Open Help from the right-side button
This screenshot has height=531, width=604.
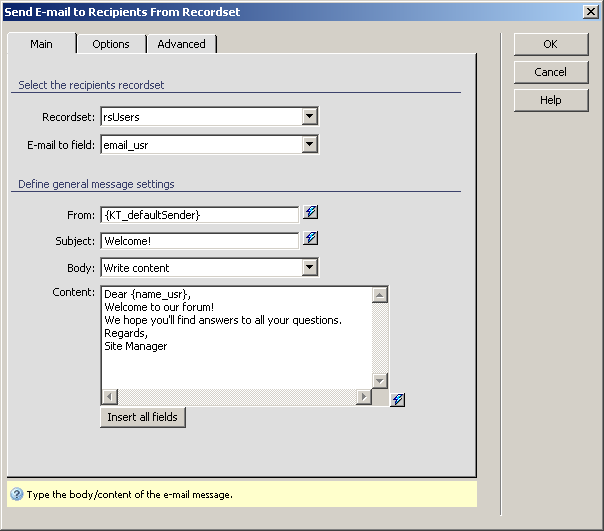point(550,100)
